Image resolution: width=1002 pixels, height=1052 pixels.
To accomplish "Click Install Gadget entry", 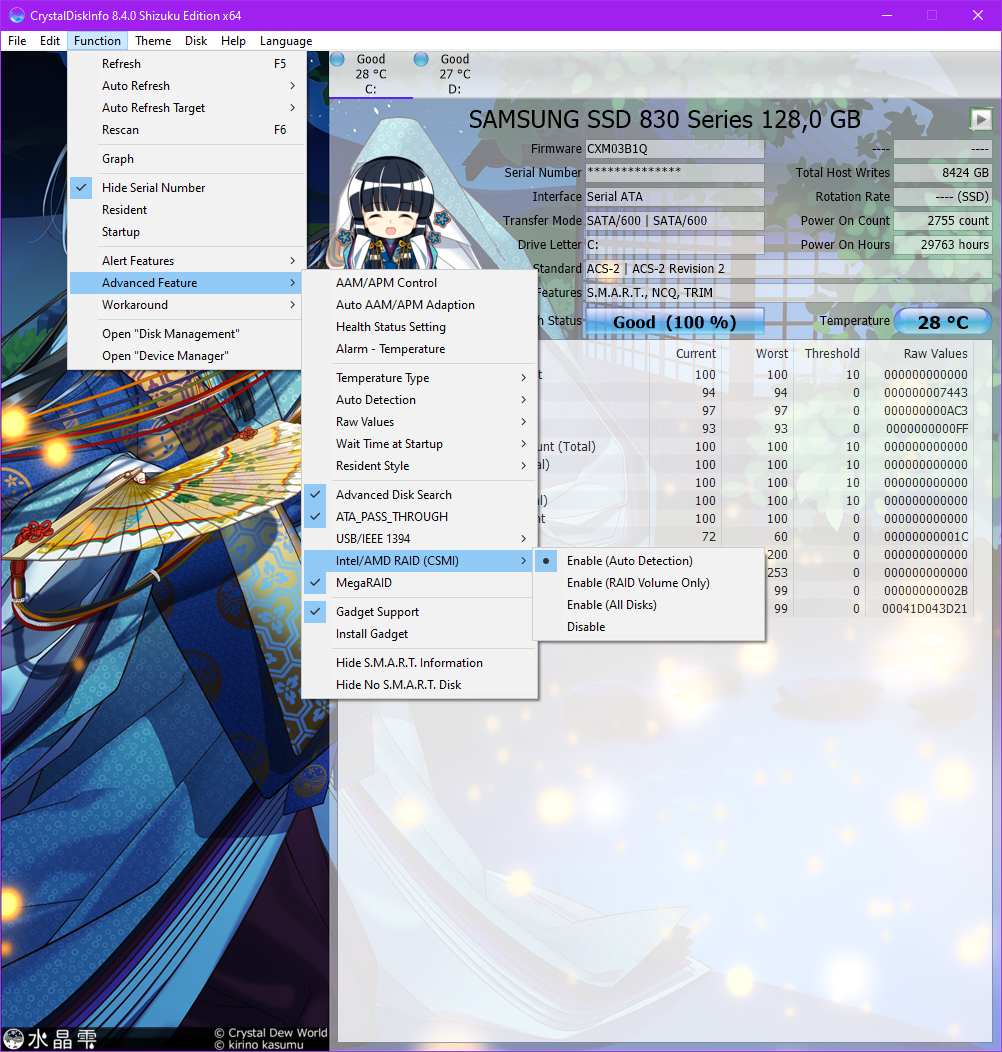I will 420,633.
